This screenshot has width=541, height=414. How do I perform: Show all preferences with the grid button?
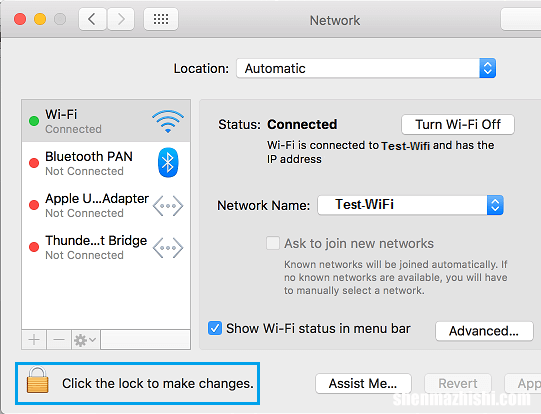pos(161,19)
